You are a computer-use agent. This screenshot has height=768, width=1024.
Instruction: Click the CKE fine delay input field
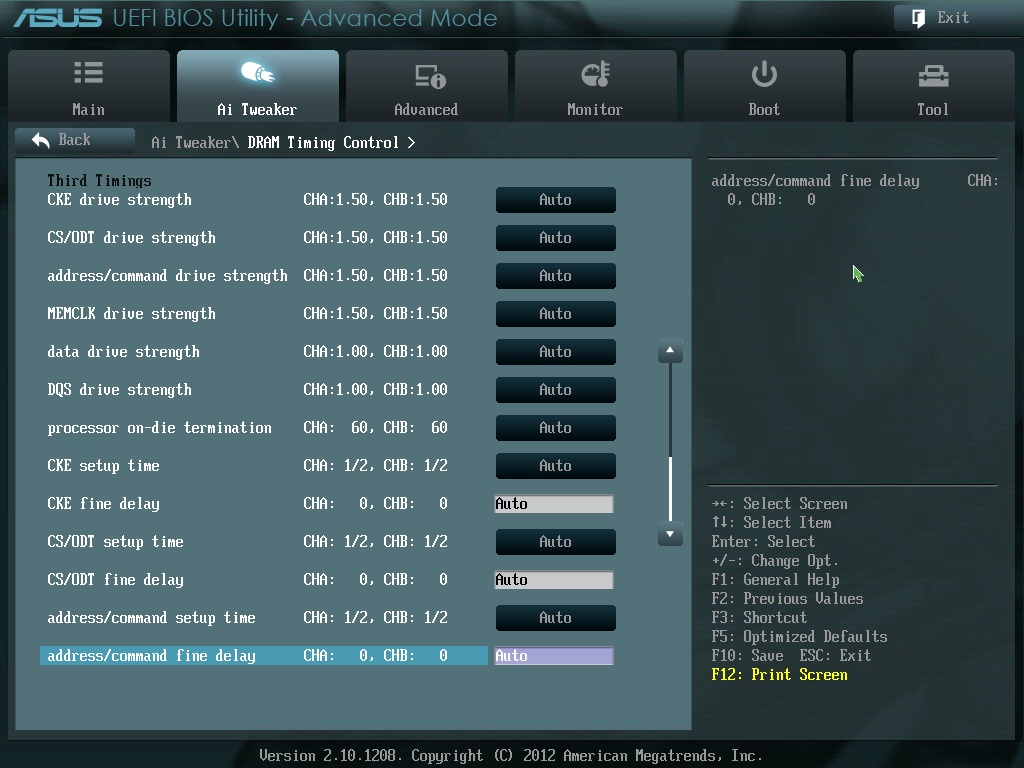554,504
